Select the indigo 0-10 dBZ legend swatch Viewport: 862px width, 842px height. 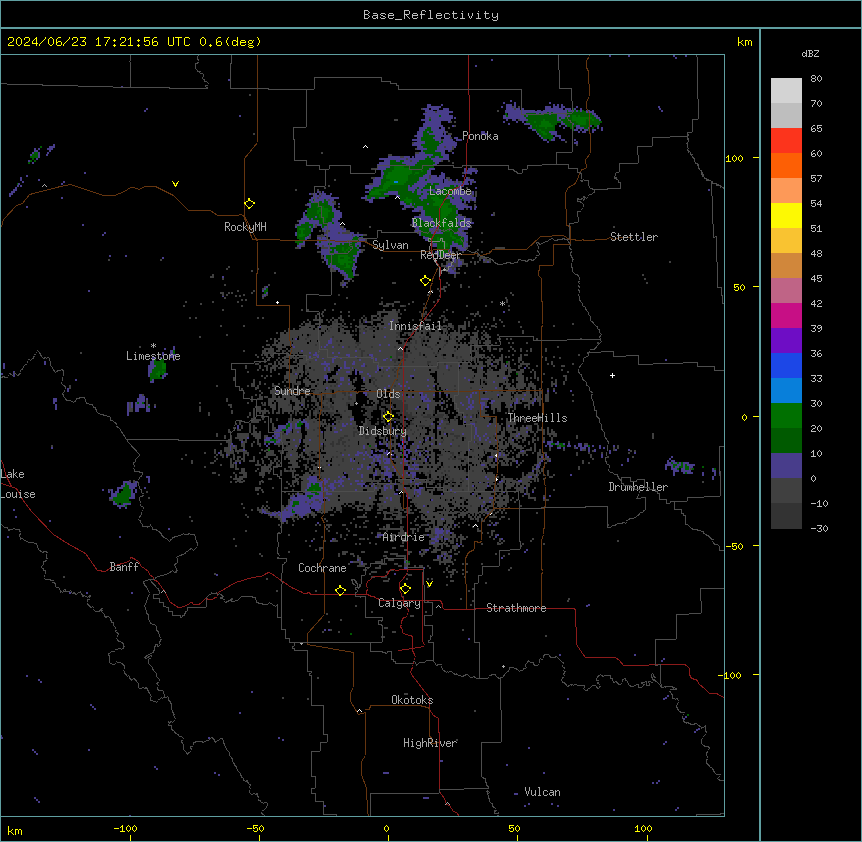(786, 466)
